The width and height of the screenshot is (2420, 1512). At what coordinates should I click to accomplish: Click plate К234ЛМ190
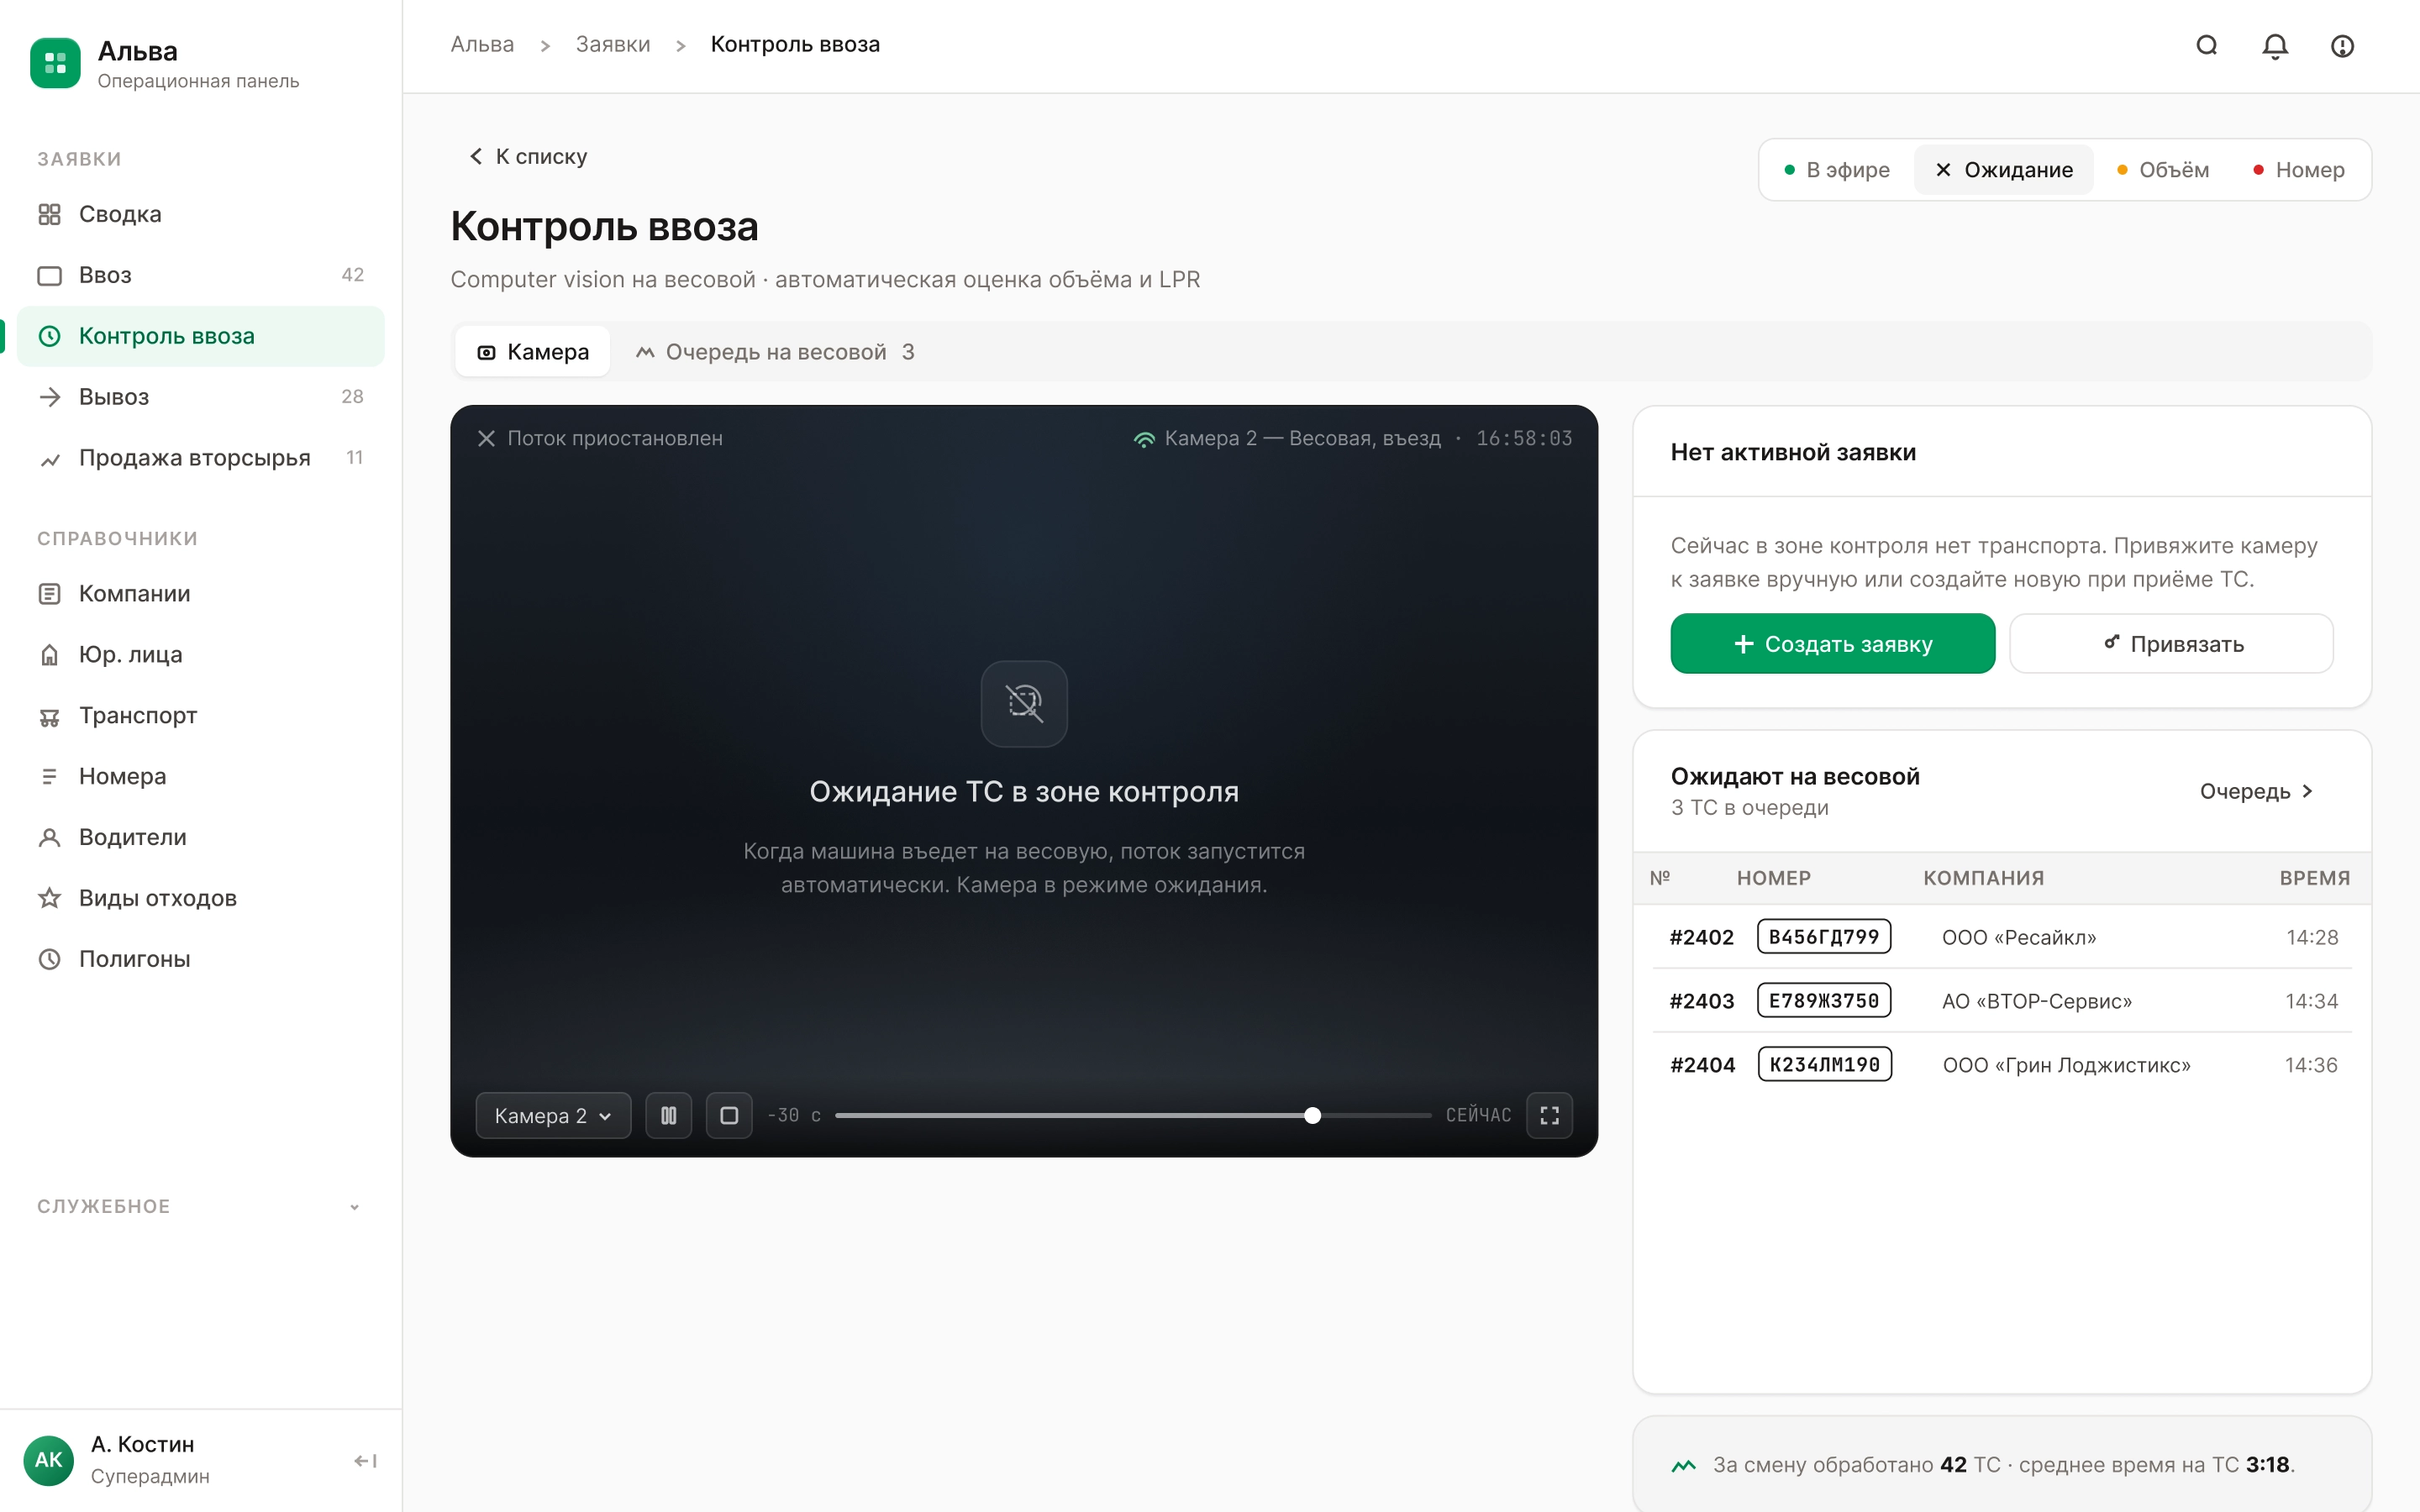click(1825, 1065)
